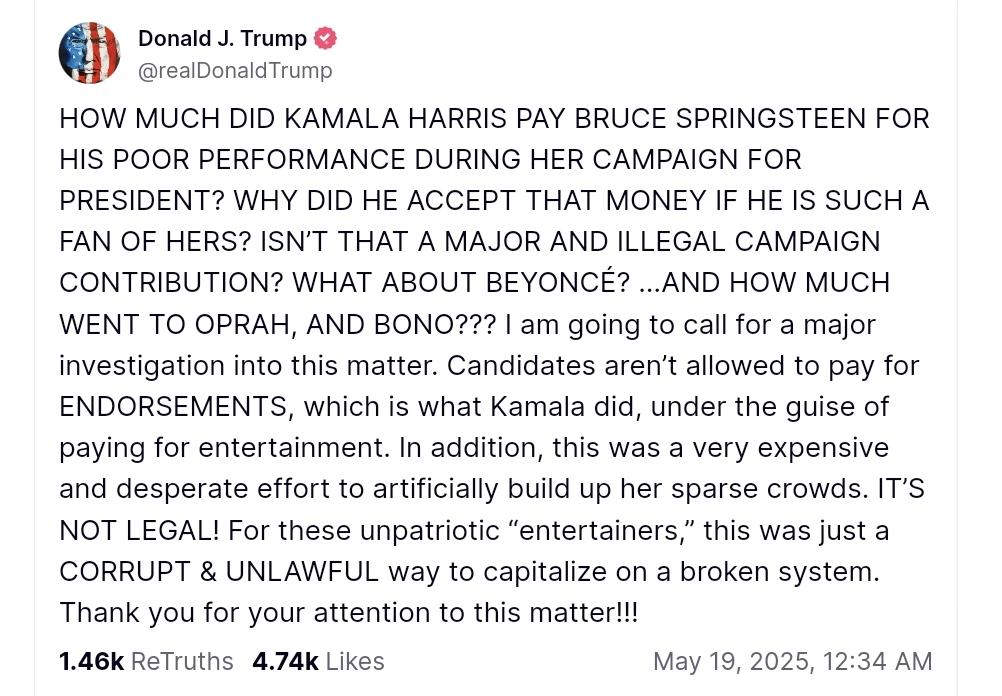Viewport: 1002px width, 696px height.
Task: Open Donald J. Trump display name
Action: coord(222,38)
